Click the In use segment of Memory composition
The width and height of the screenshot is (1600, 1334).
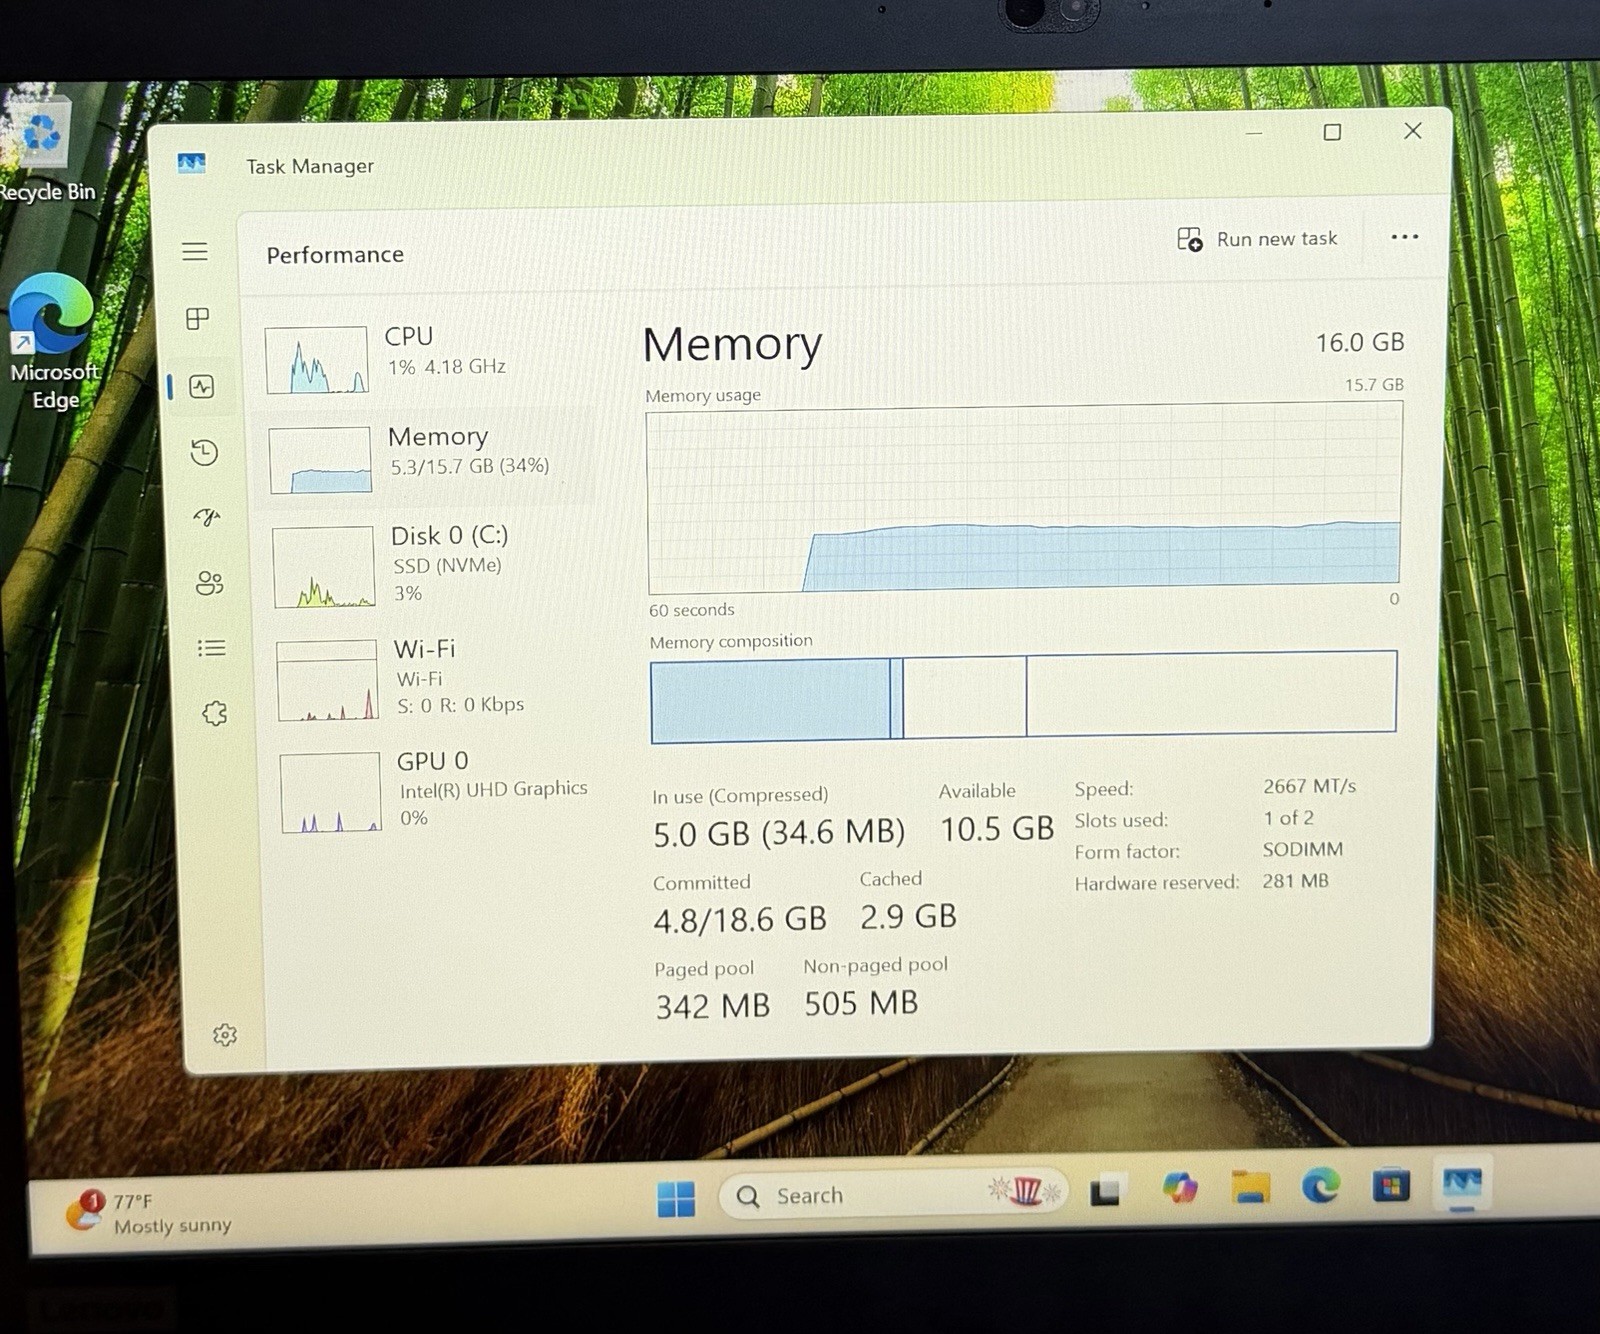(x=770, y=701)
